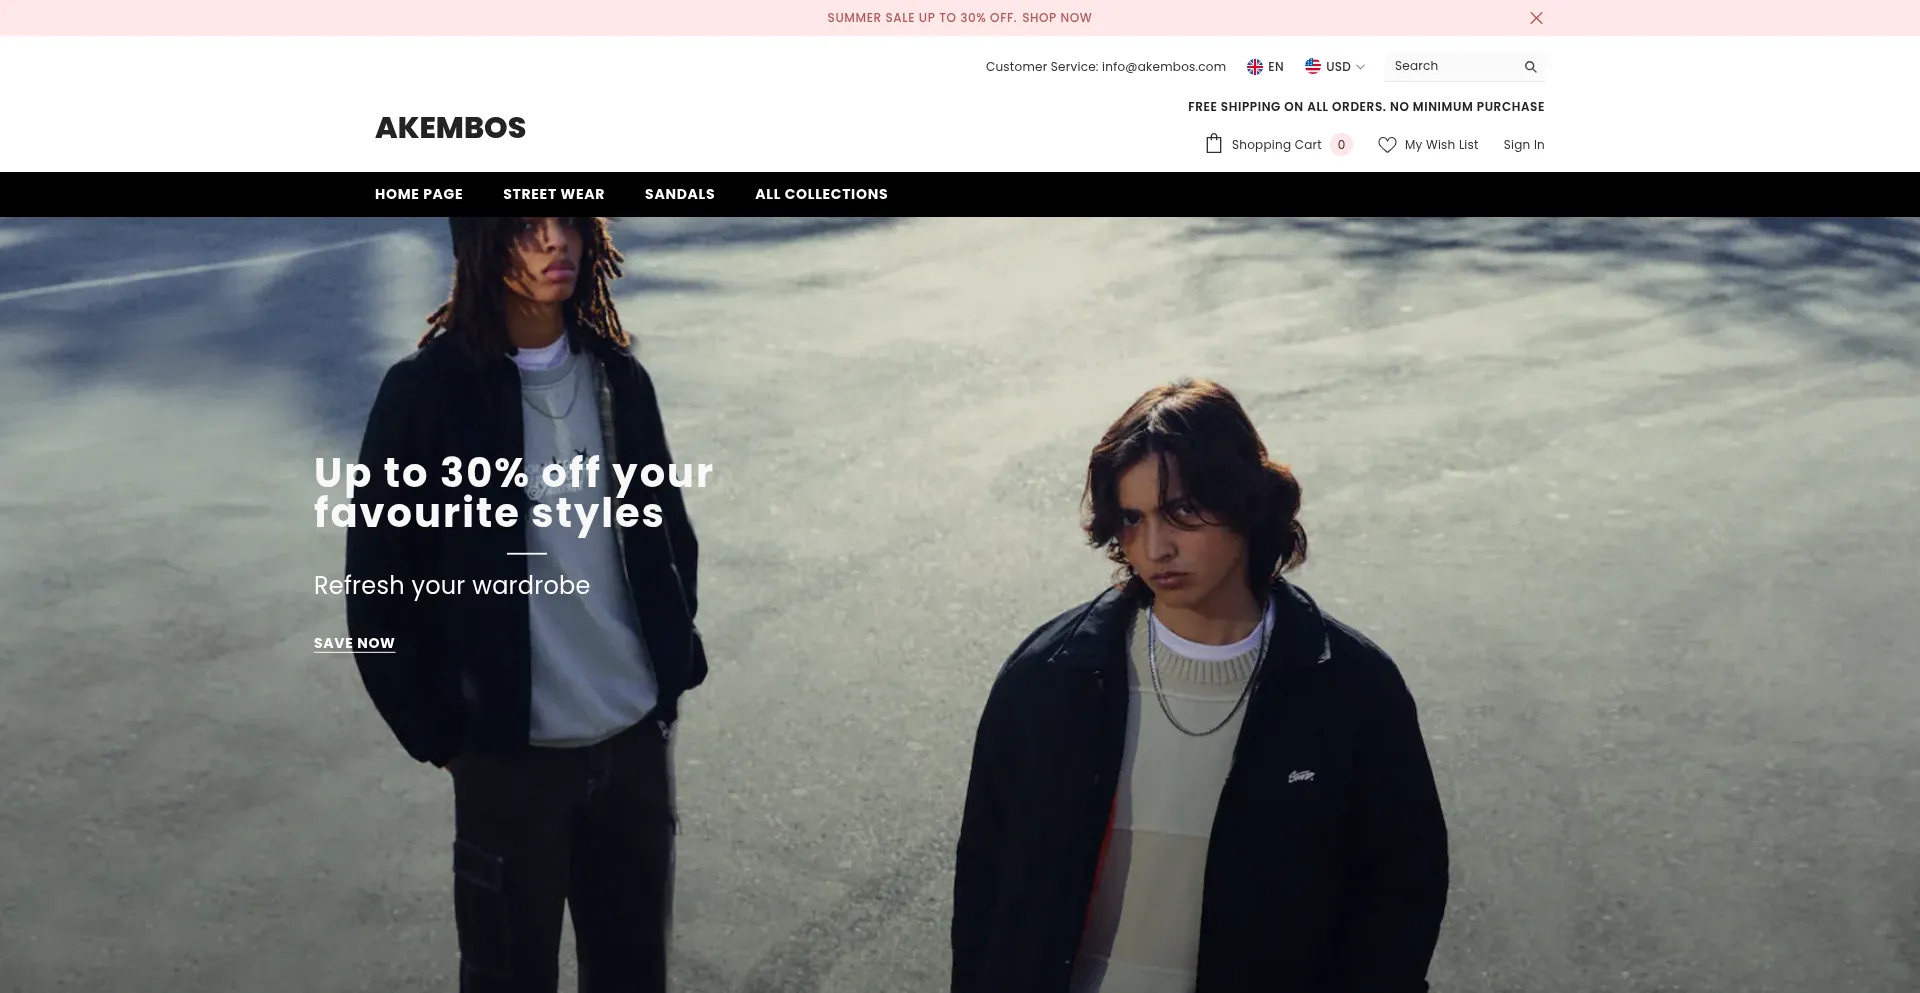Expand the USD currency dropdown arrow
Image resolution: width=1920 pixels, height=993 pixels.
(x=1360, y=67)
